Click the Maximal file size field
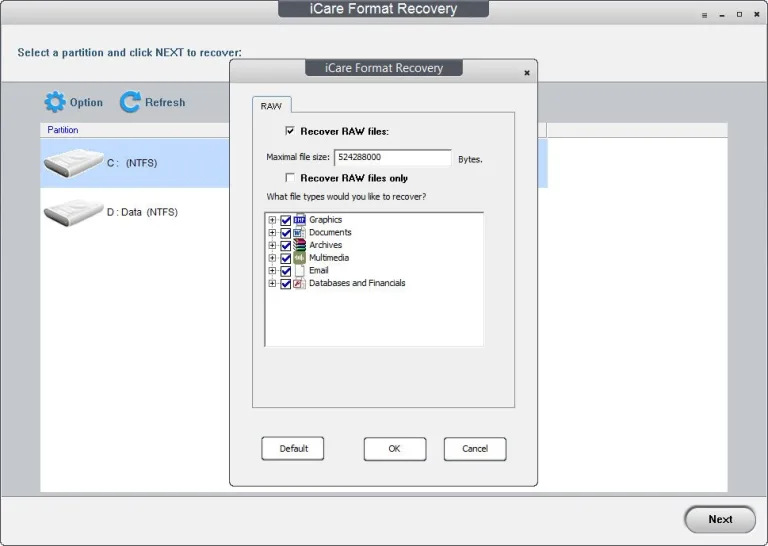This screenshot has width=768, height=546. (393, 158)
